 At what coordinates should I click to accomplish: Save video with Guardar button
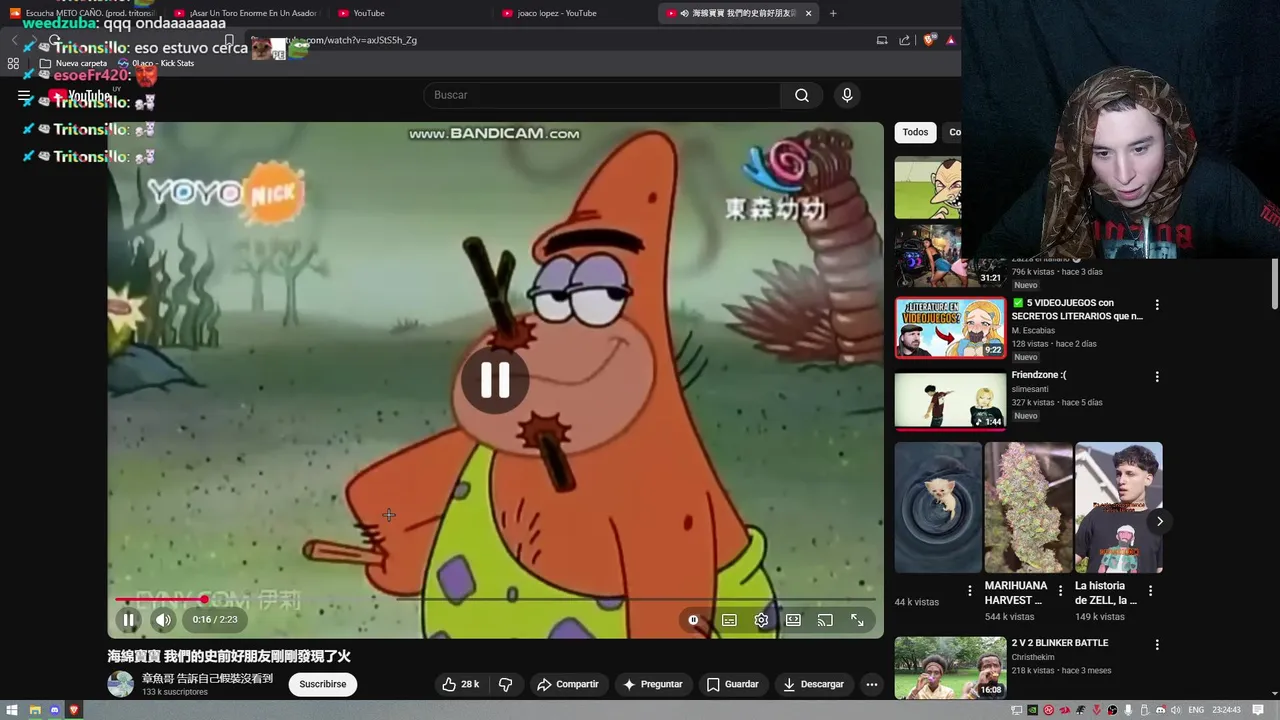coord(732,684)
